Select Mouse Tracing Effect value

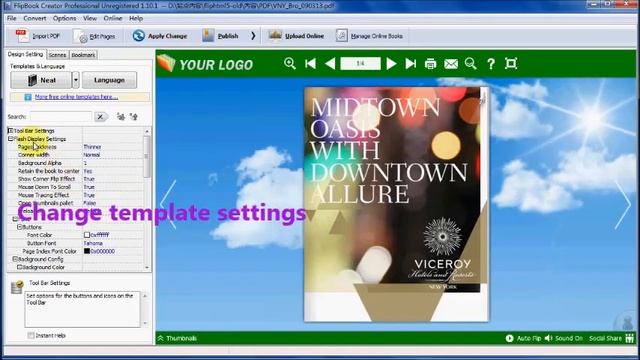(89, 195)
